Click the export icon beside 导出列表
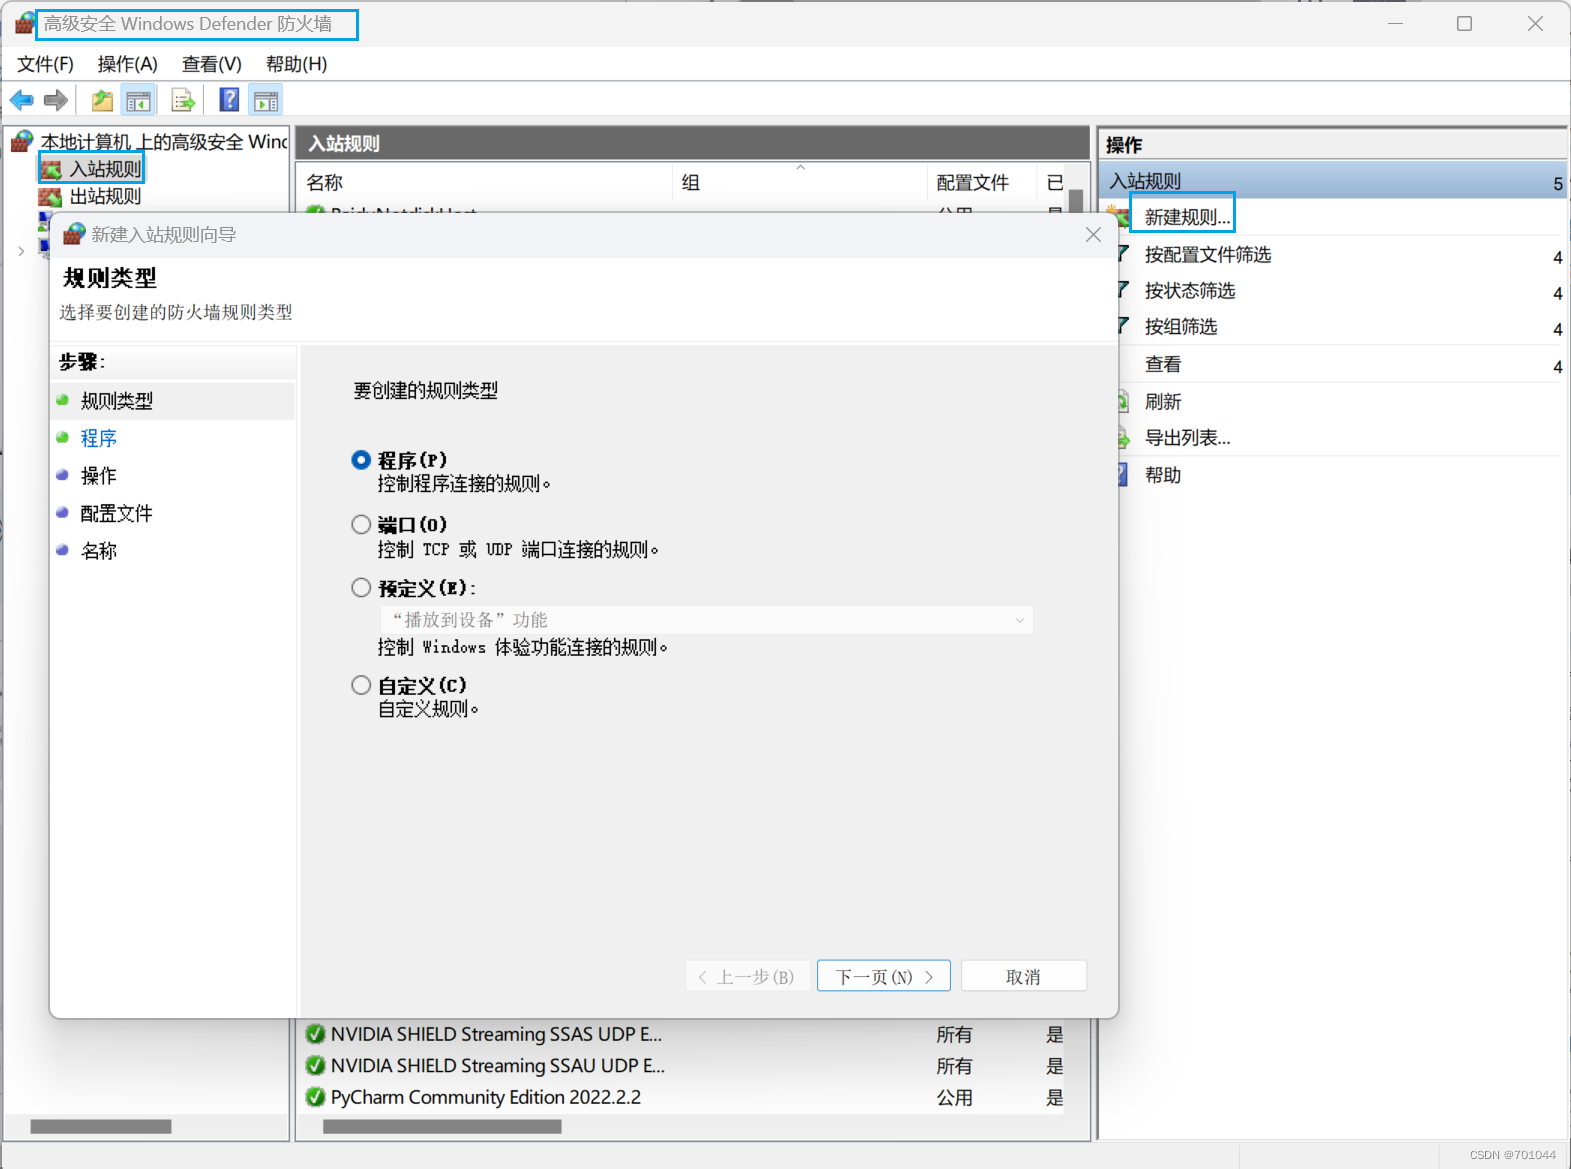Screen dimensions: 1571x1169 (1124, 437)
